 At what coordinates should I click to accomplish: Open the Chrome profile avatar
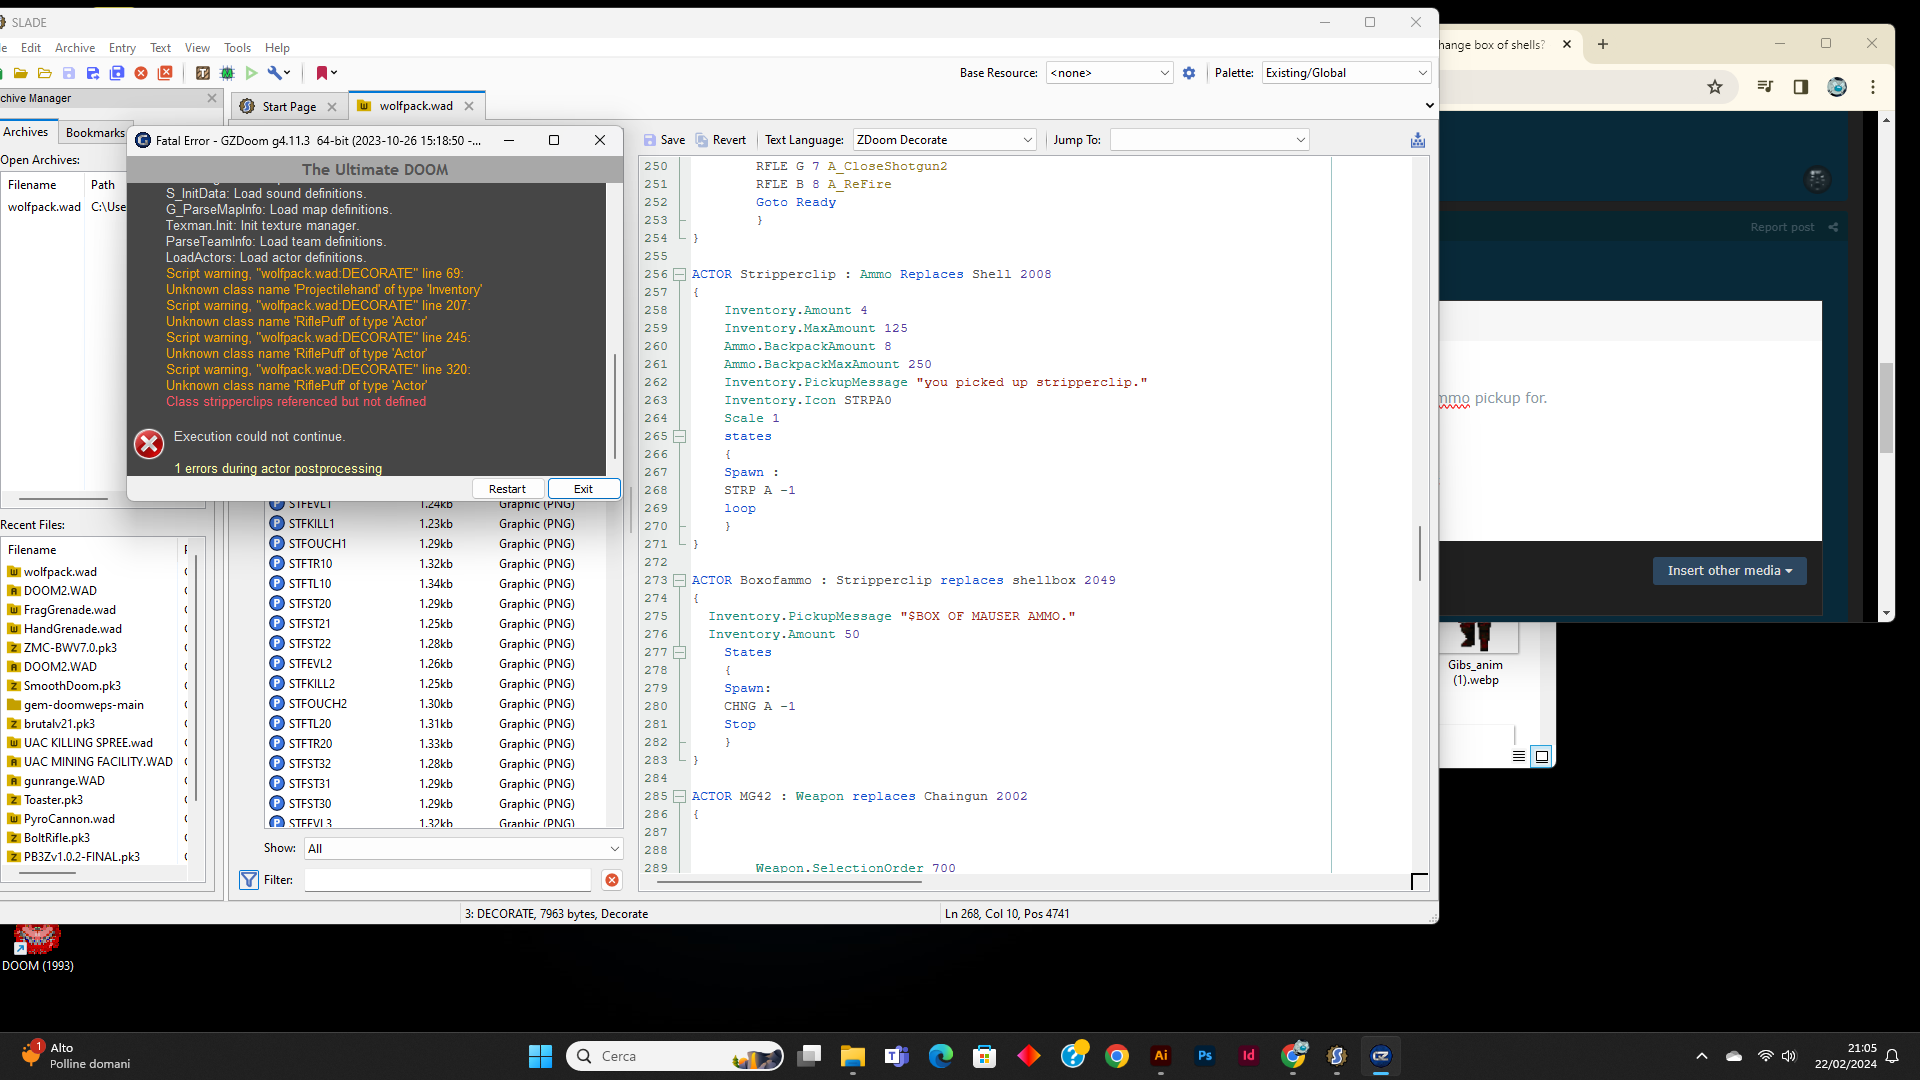pos(1837,87)
